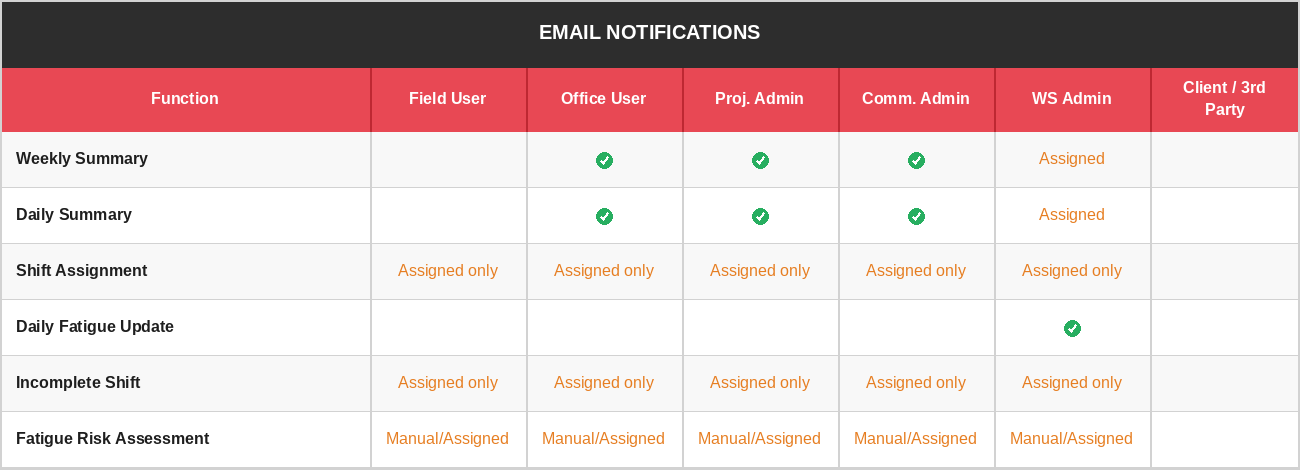Click the Function column header

pos(185,98)
